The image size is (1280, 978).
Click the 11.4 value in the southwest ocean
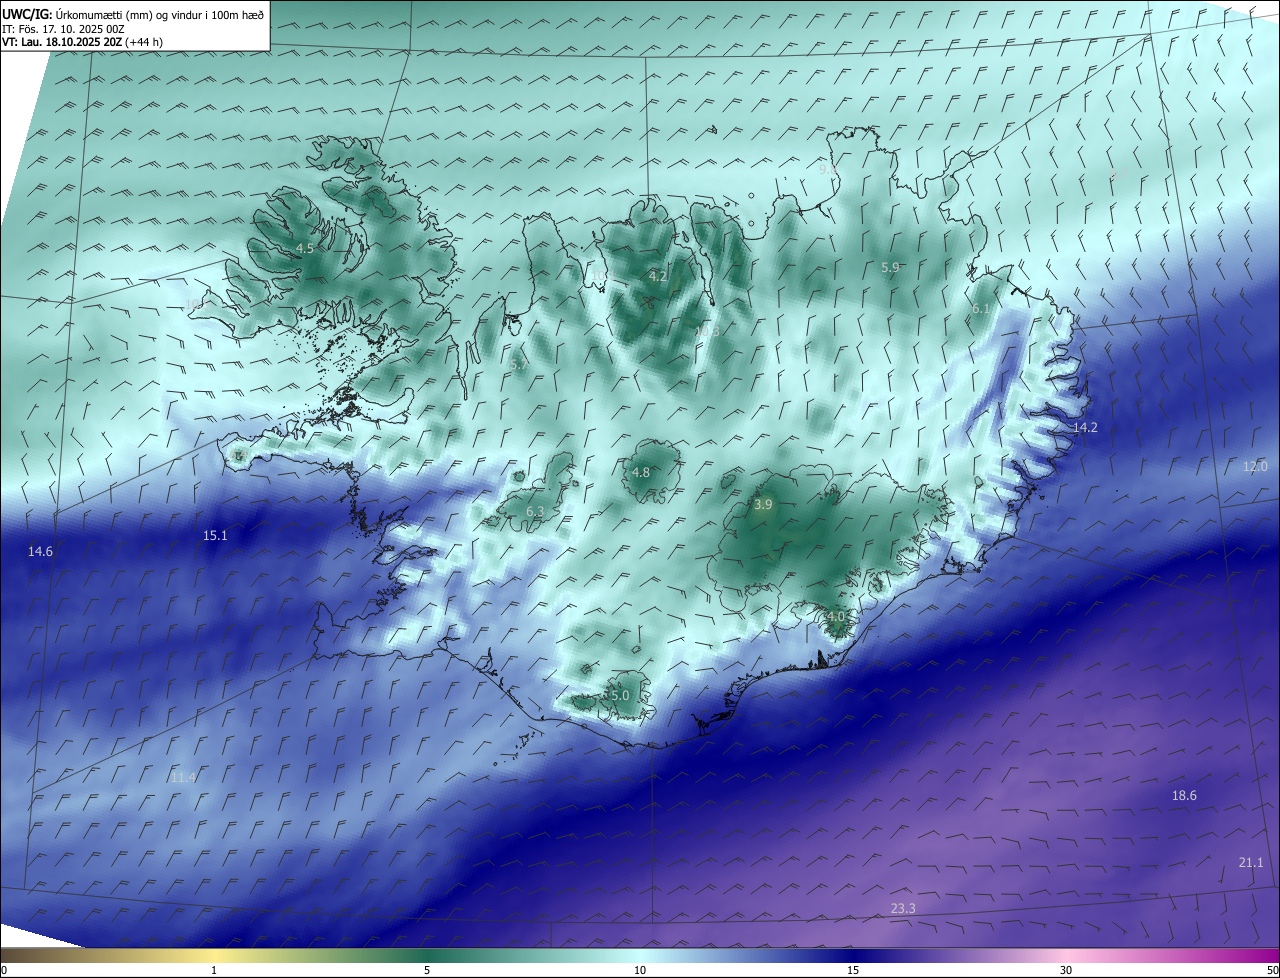[183, 777]
